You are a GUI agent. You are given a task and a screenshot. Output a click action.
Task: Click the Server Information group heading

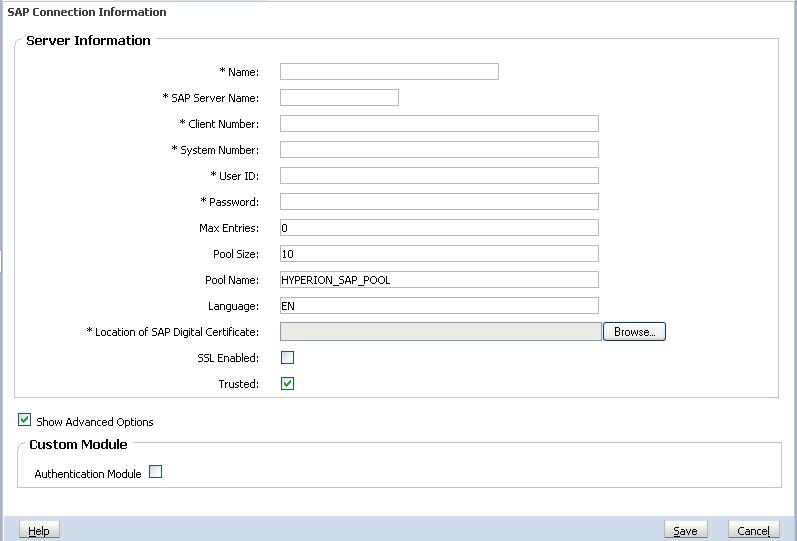[88, 41]
